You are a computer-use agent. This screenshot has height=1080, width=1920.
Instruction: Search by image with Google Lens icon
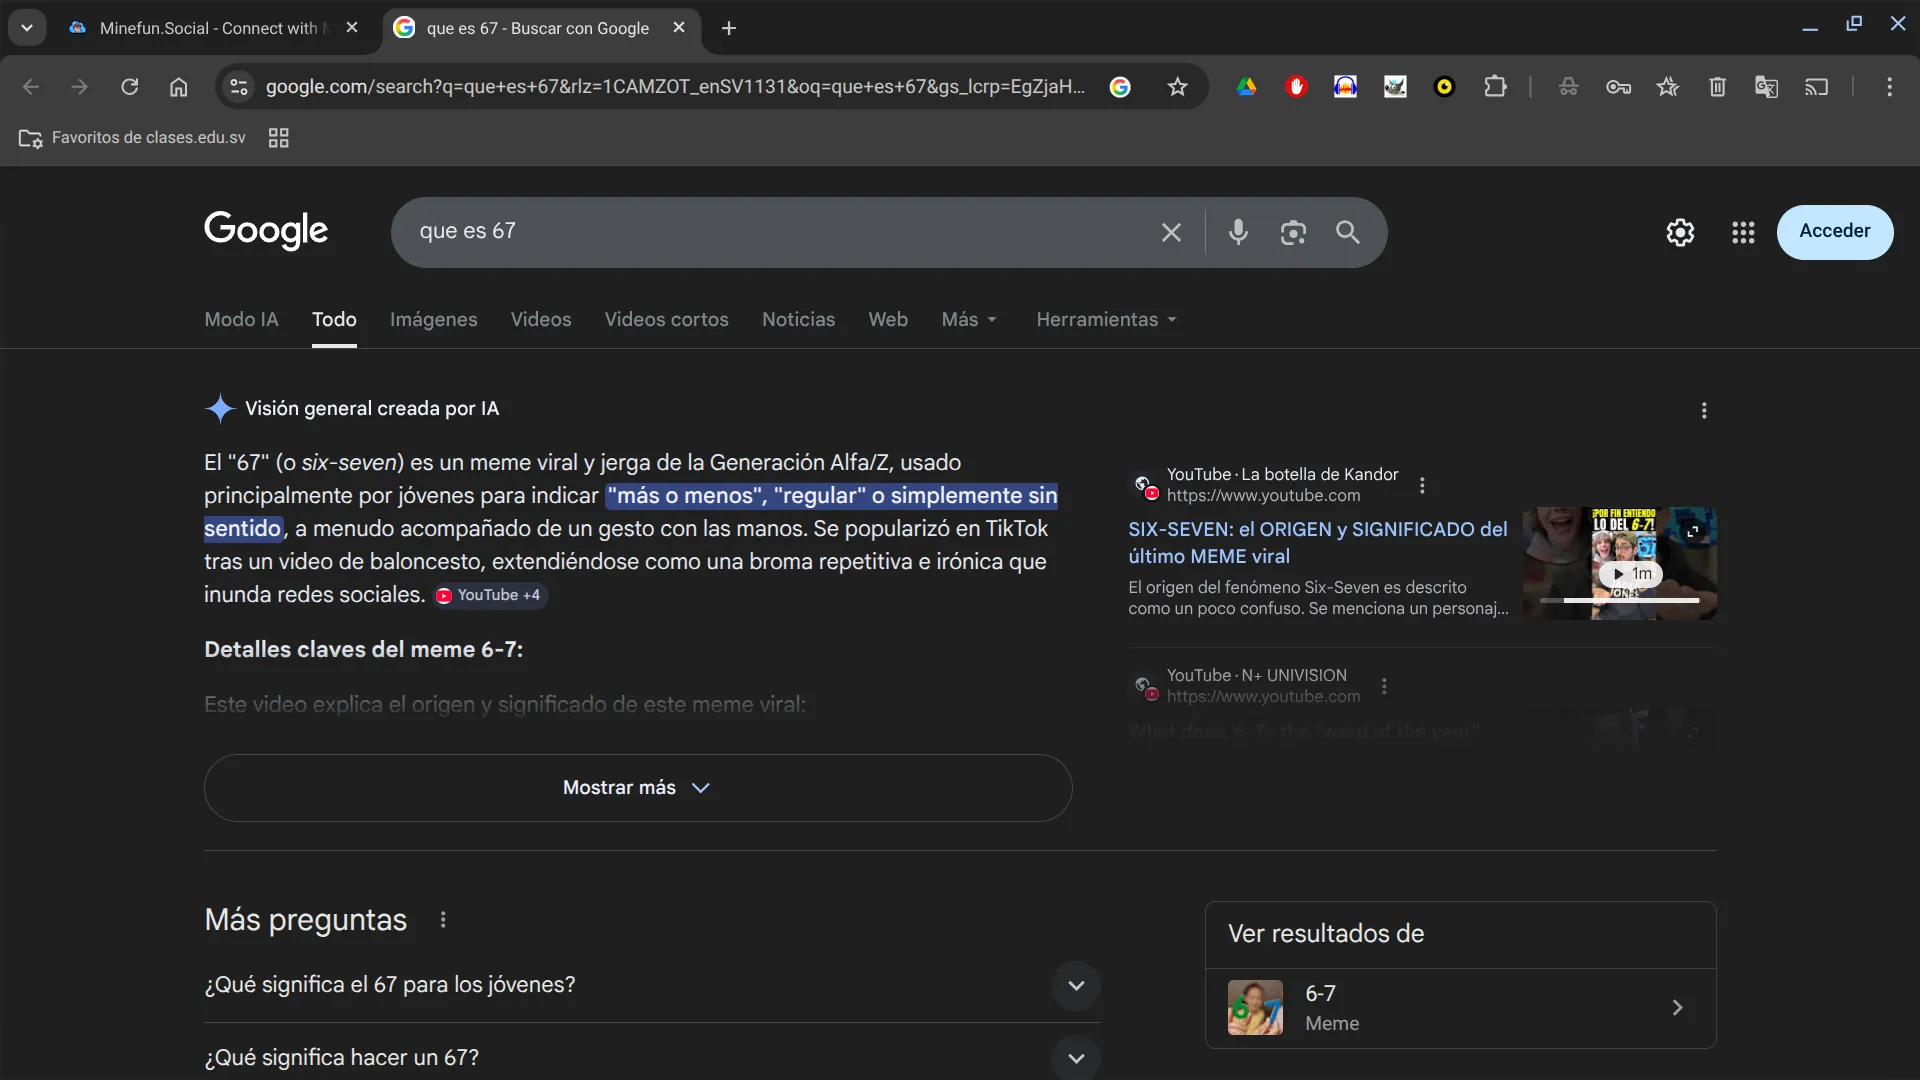tap(1293, 232)
